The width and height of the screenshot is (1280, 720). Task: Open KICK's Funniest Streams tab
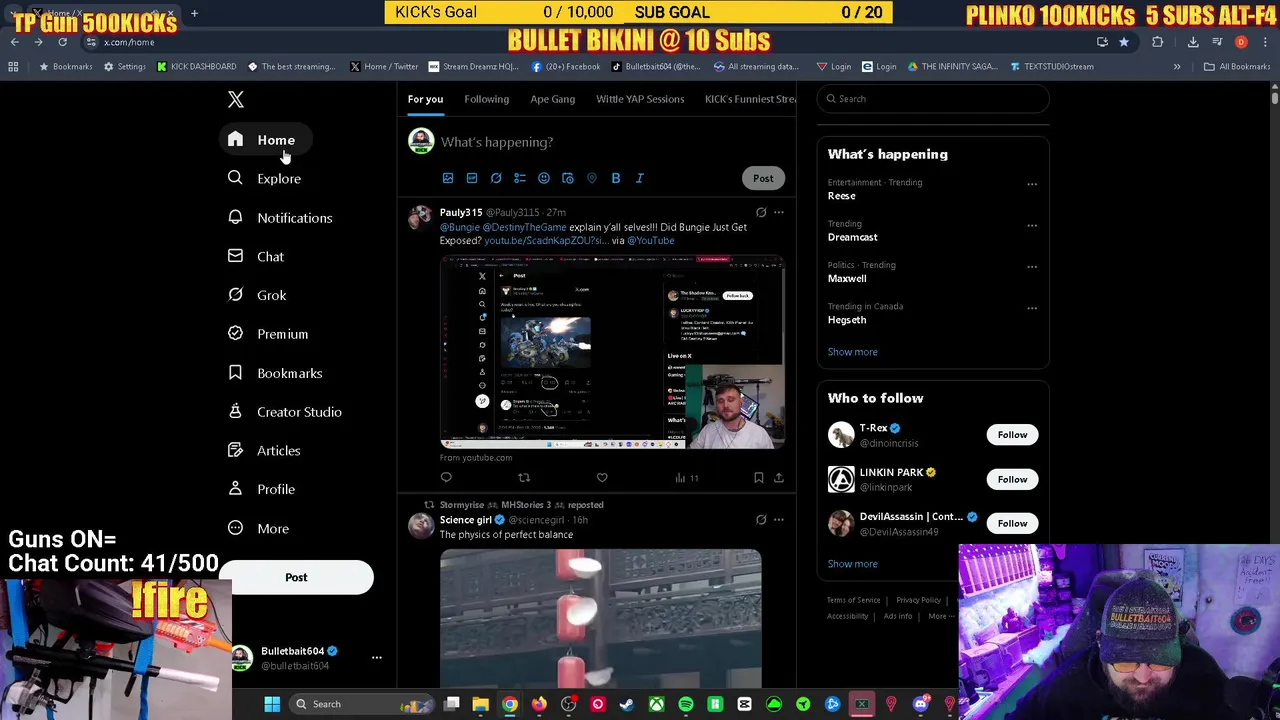click(750, 99)
